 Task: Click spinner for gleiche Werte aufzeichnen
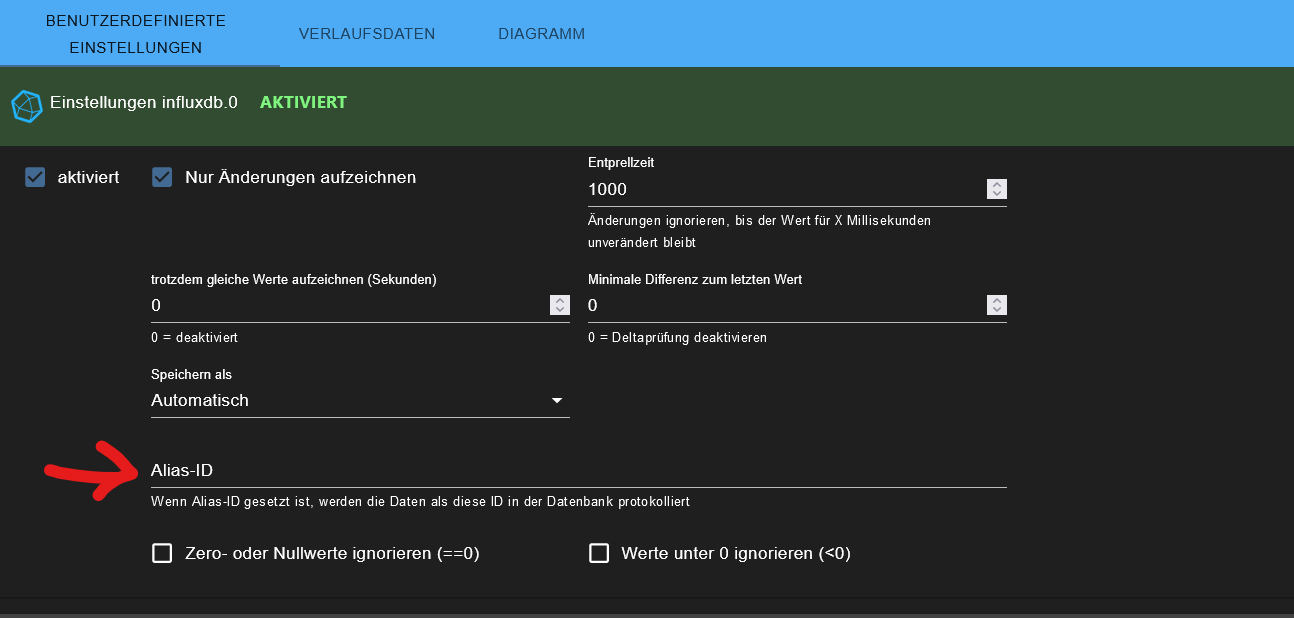pyautogui.click(x=560, y=305)
